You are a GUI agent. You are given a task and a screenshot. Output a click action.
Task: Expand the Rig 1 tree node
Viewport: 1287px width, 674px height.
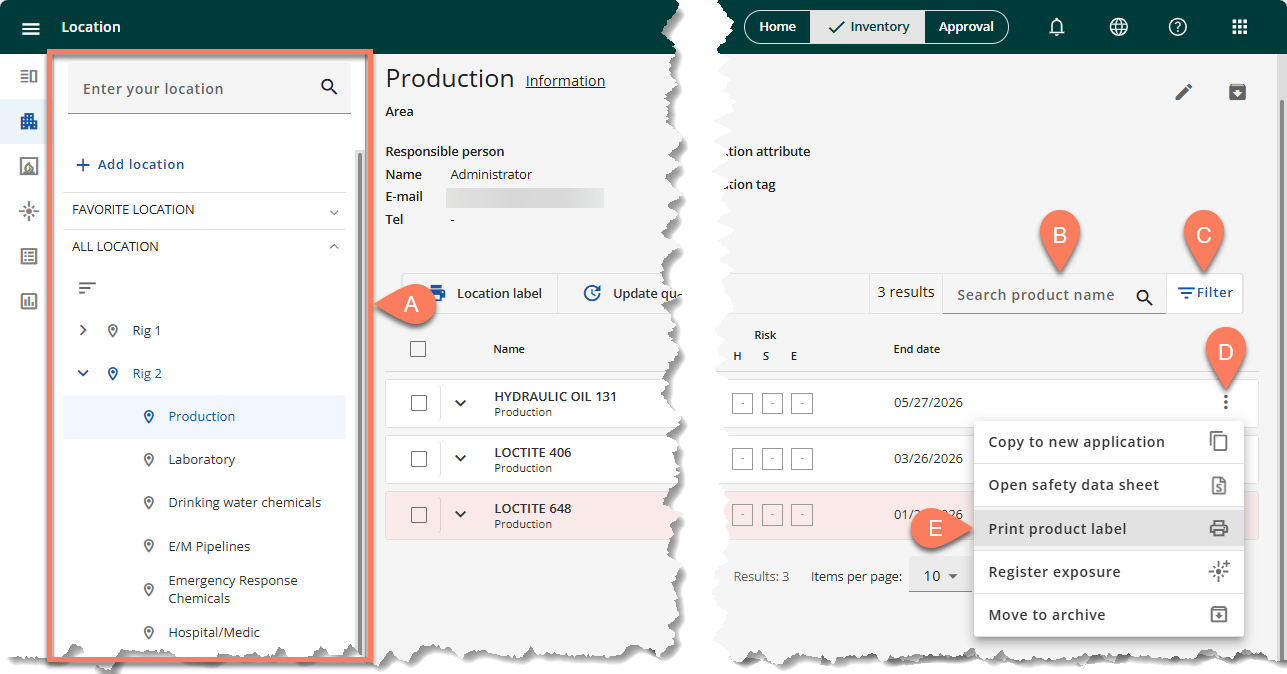[x=83, y=330]
